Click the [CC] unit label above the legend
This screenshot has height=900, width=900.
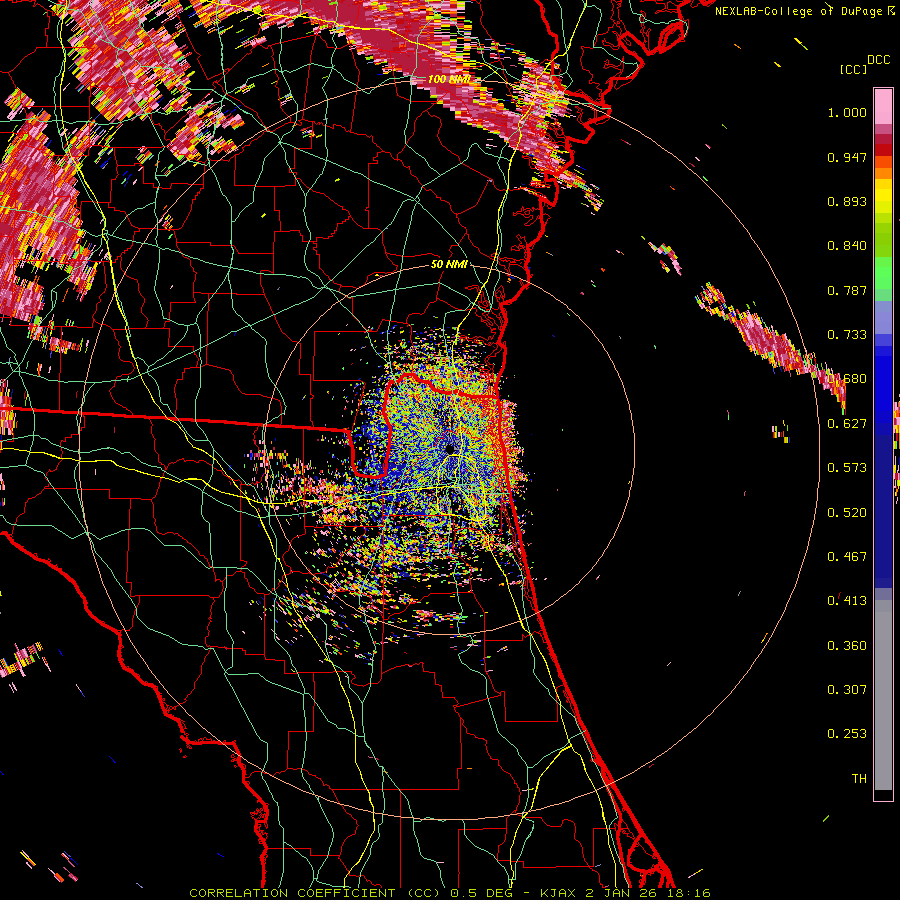click(853, 69)
